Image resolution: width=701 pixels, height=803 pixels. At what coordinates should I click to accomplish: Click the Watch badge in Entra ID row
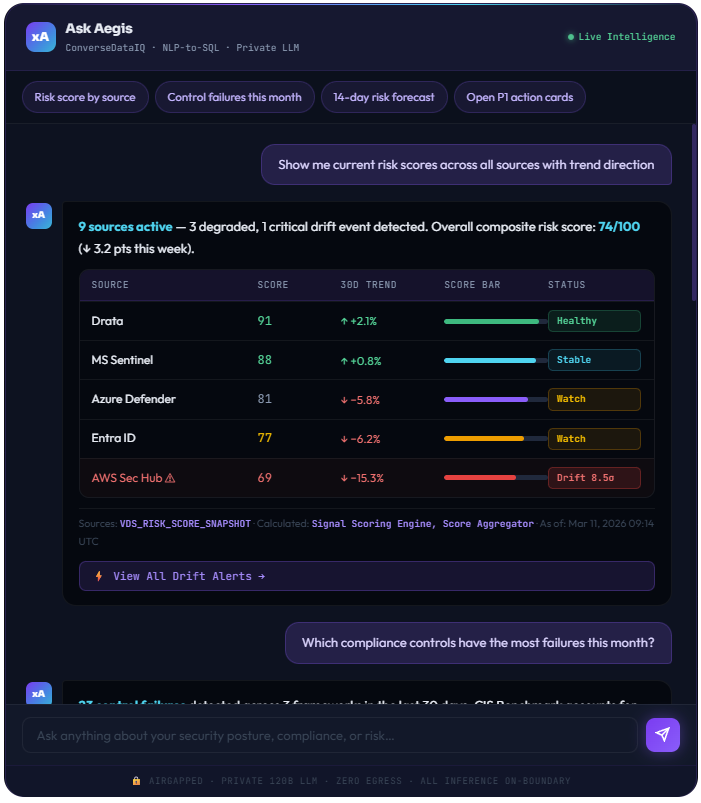[x=594, y=439]
